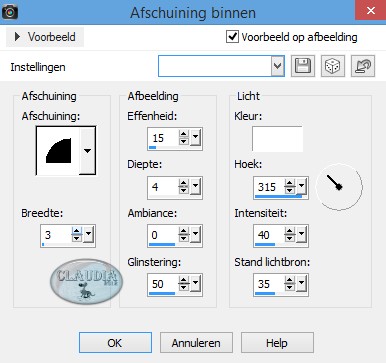
Task: Click the camera app icon in title bar
Action: [x=10, y=12]
